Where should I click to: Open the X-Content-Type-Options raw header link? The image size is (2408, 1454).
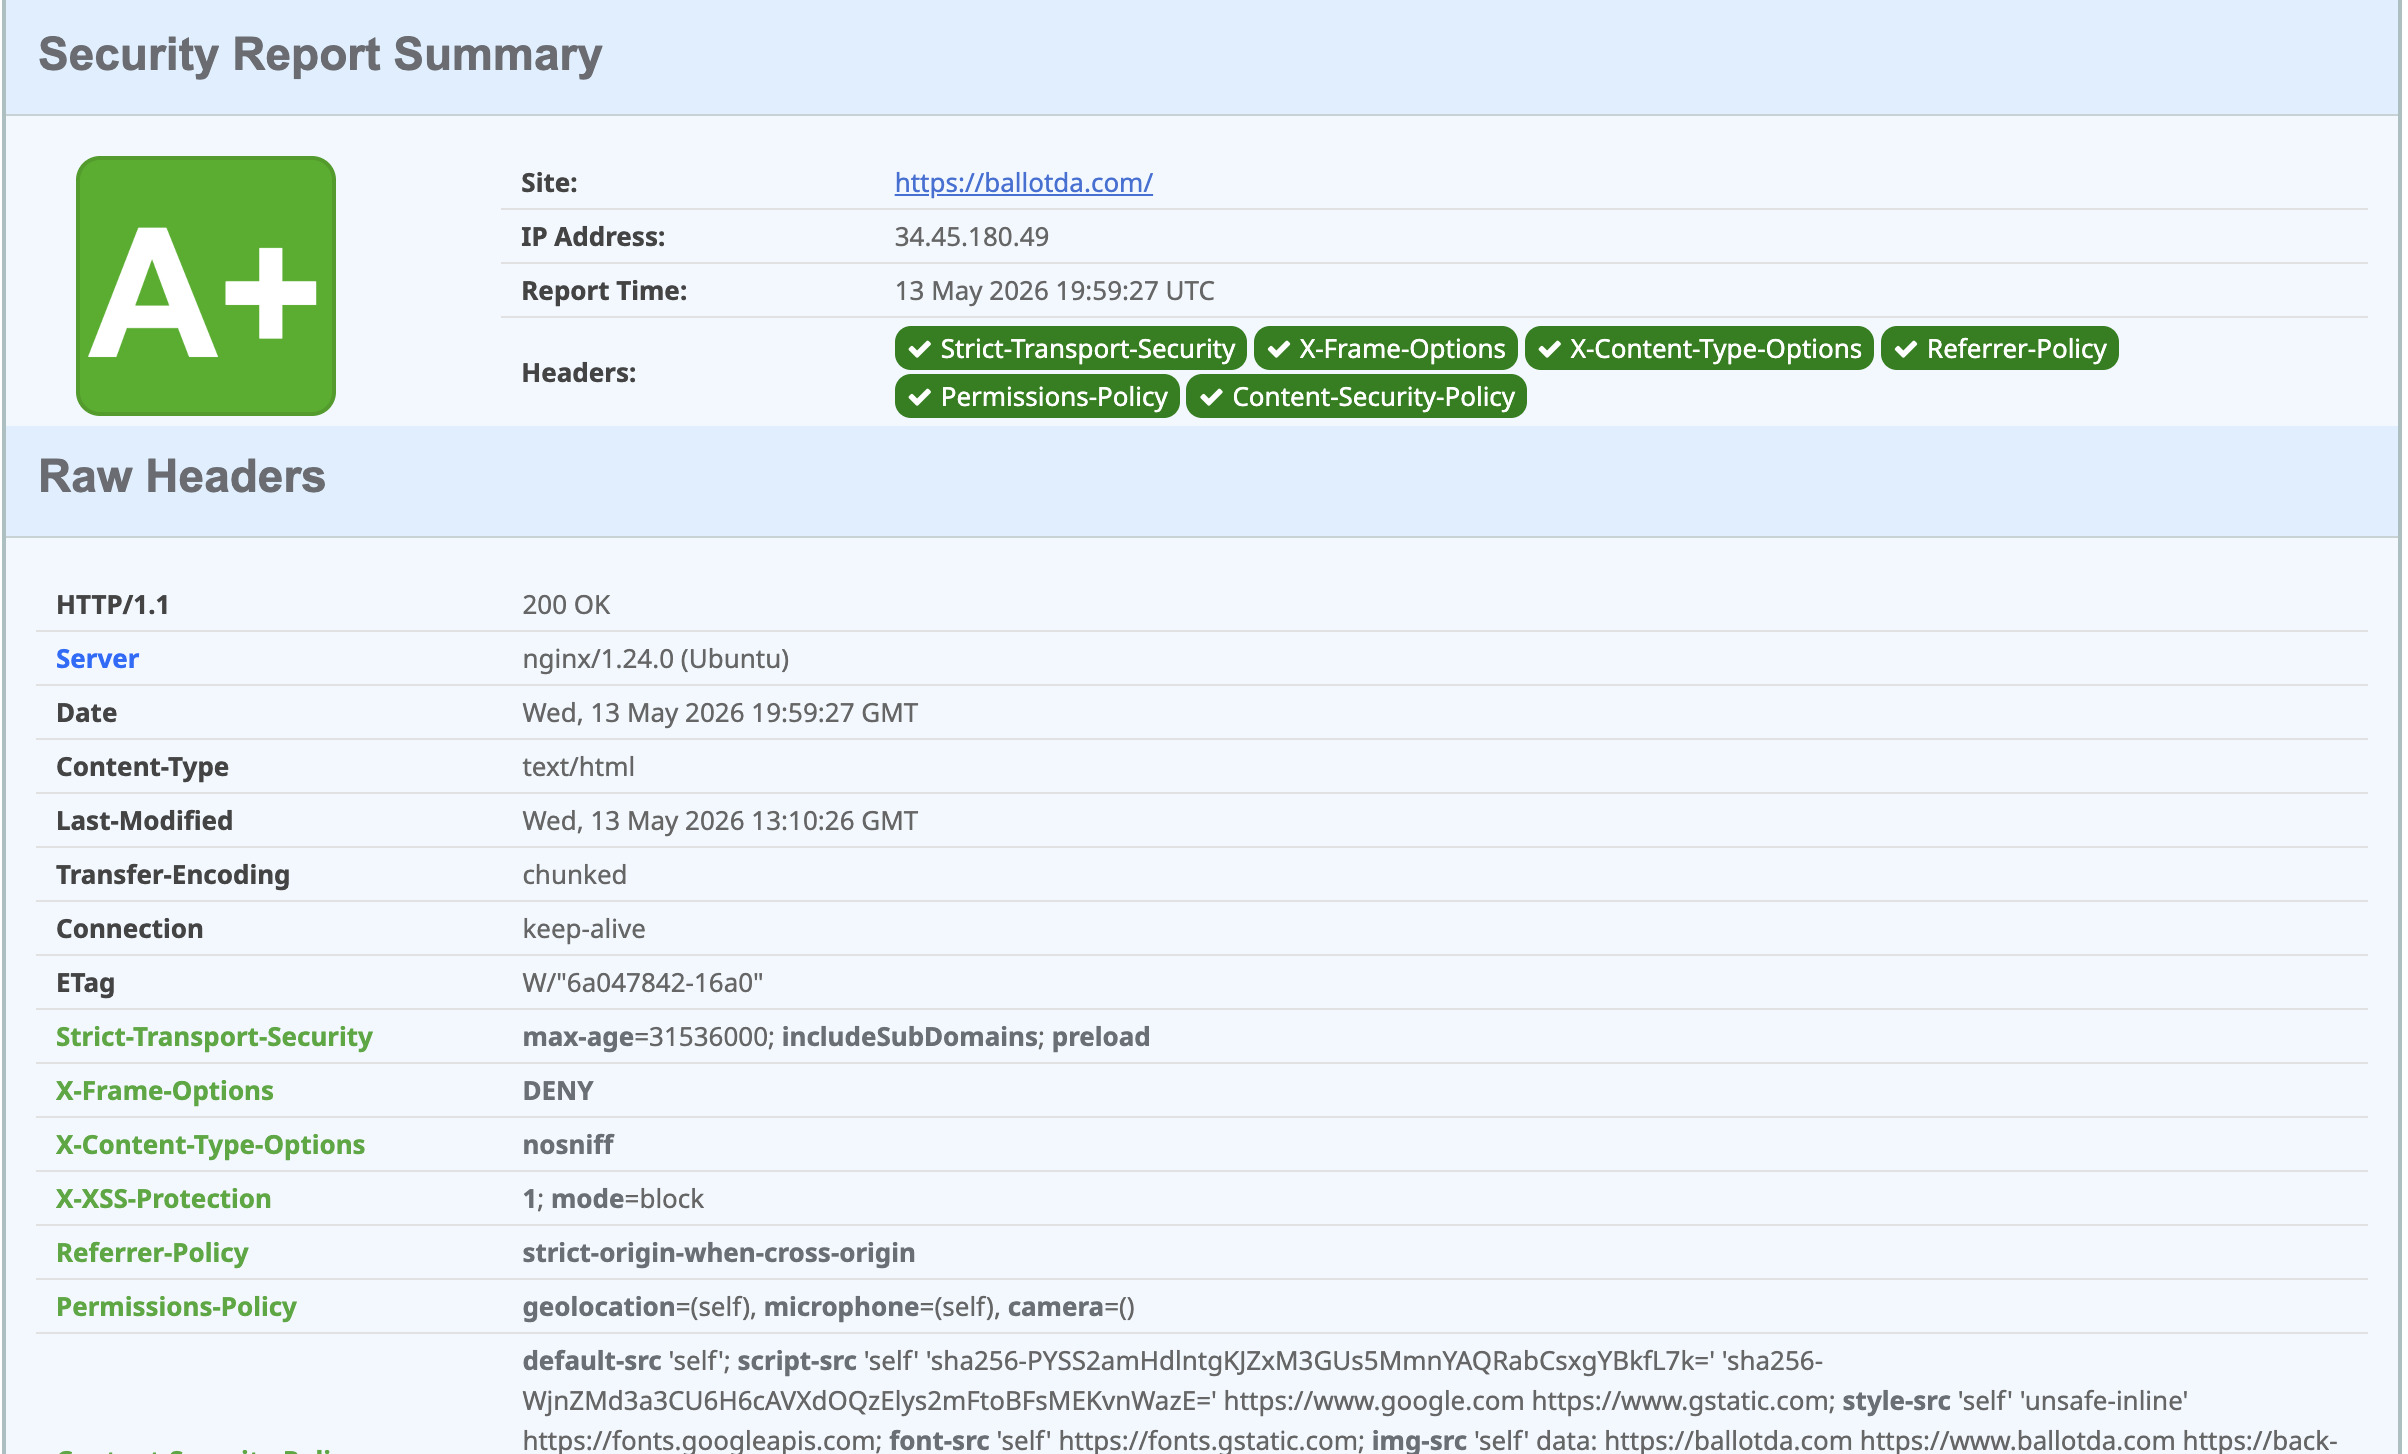point(210,1145)
